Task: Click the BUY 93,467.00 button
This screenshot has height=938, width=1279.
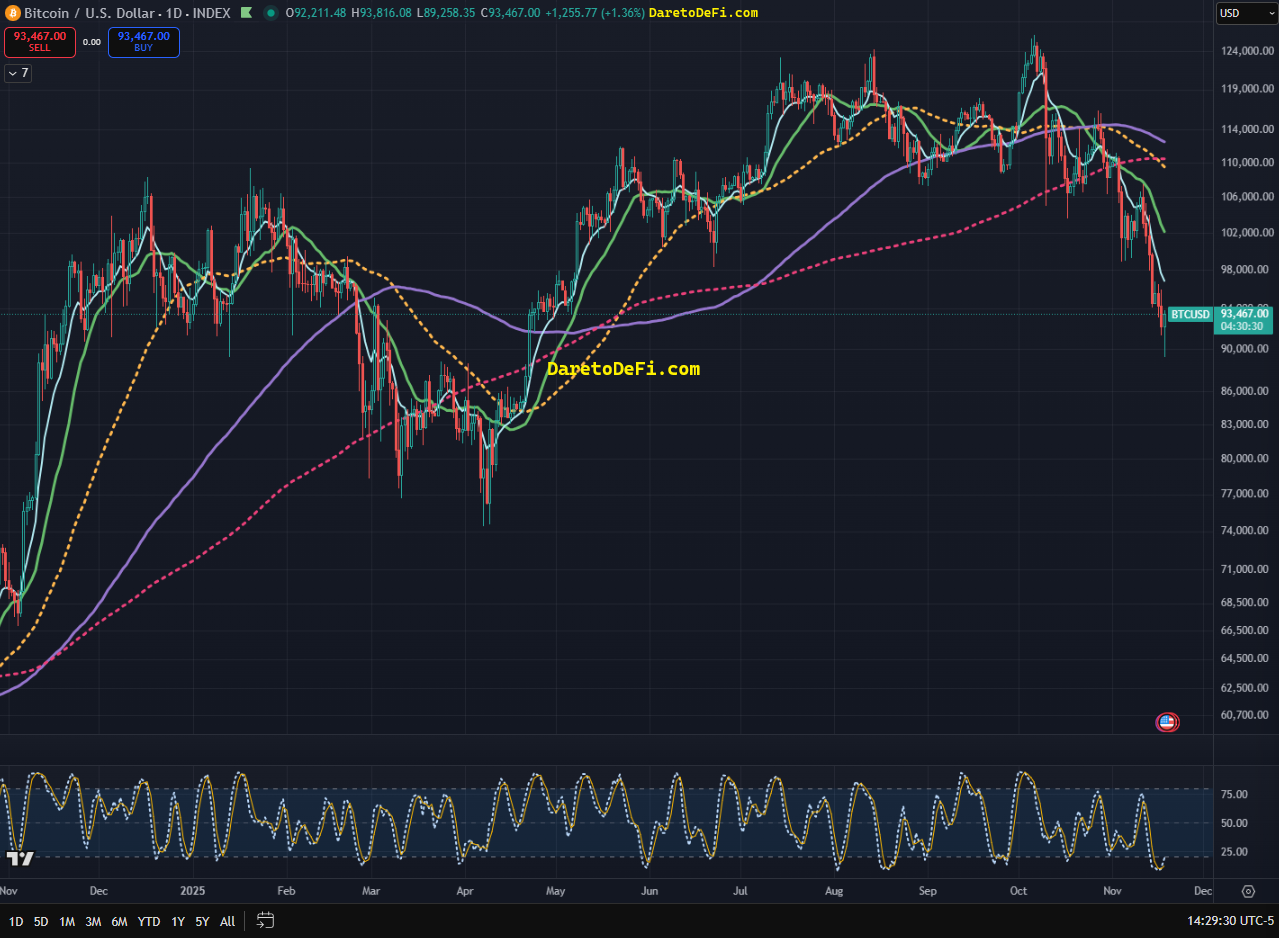Action: (x=144, y=42)
